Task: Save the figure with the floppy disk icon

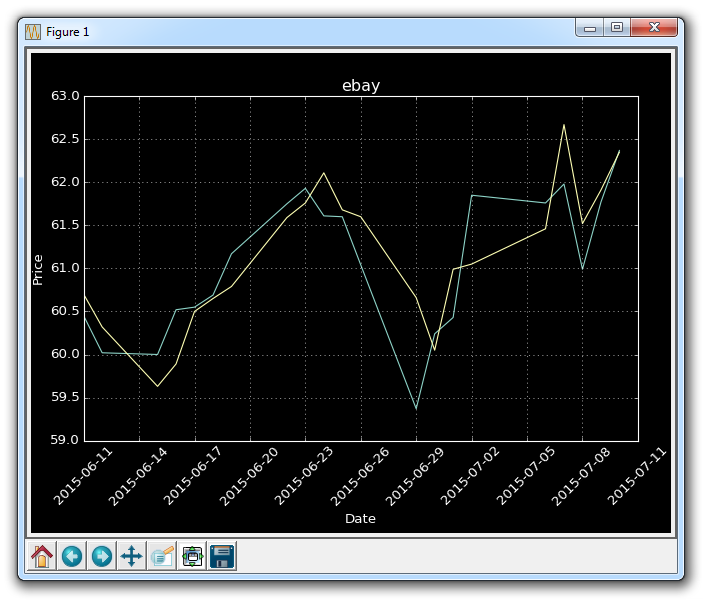Action: click(222, 556)
